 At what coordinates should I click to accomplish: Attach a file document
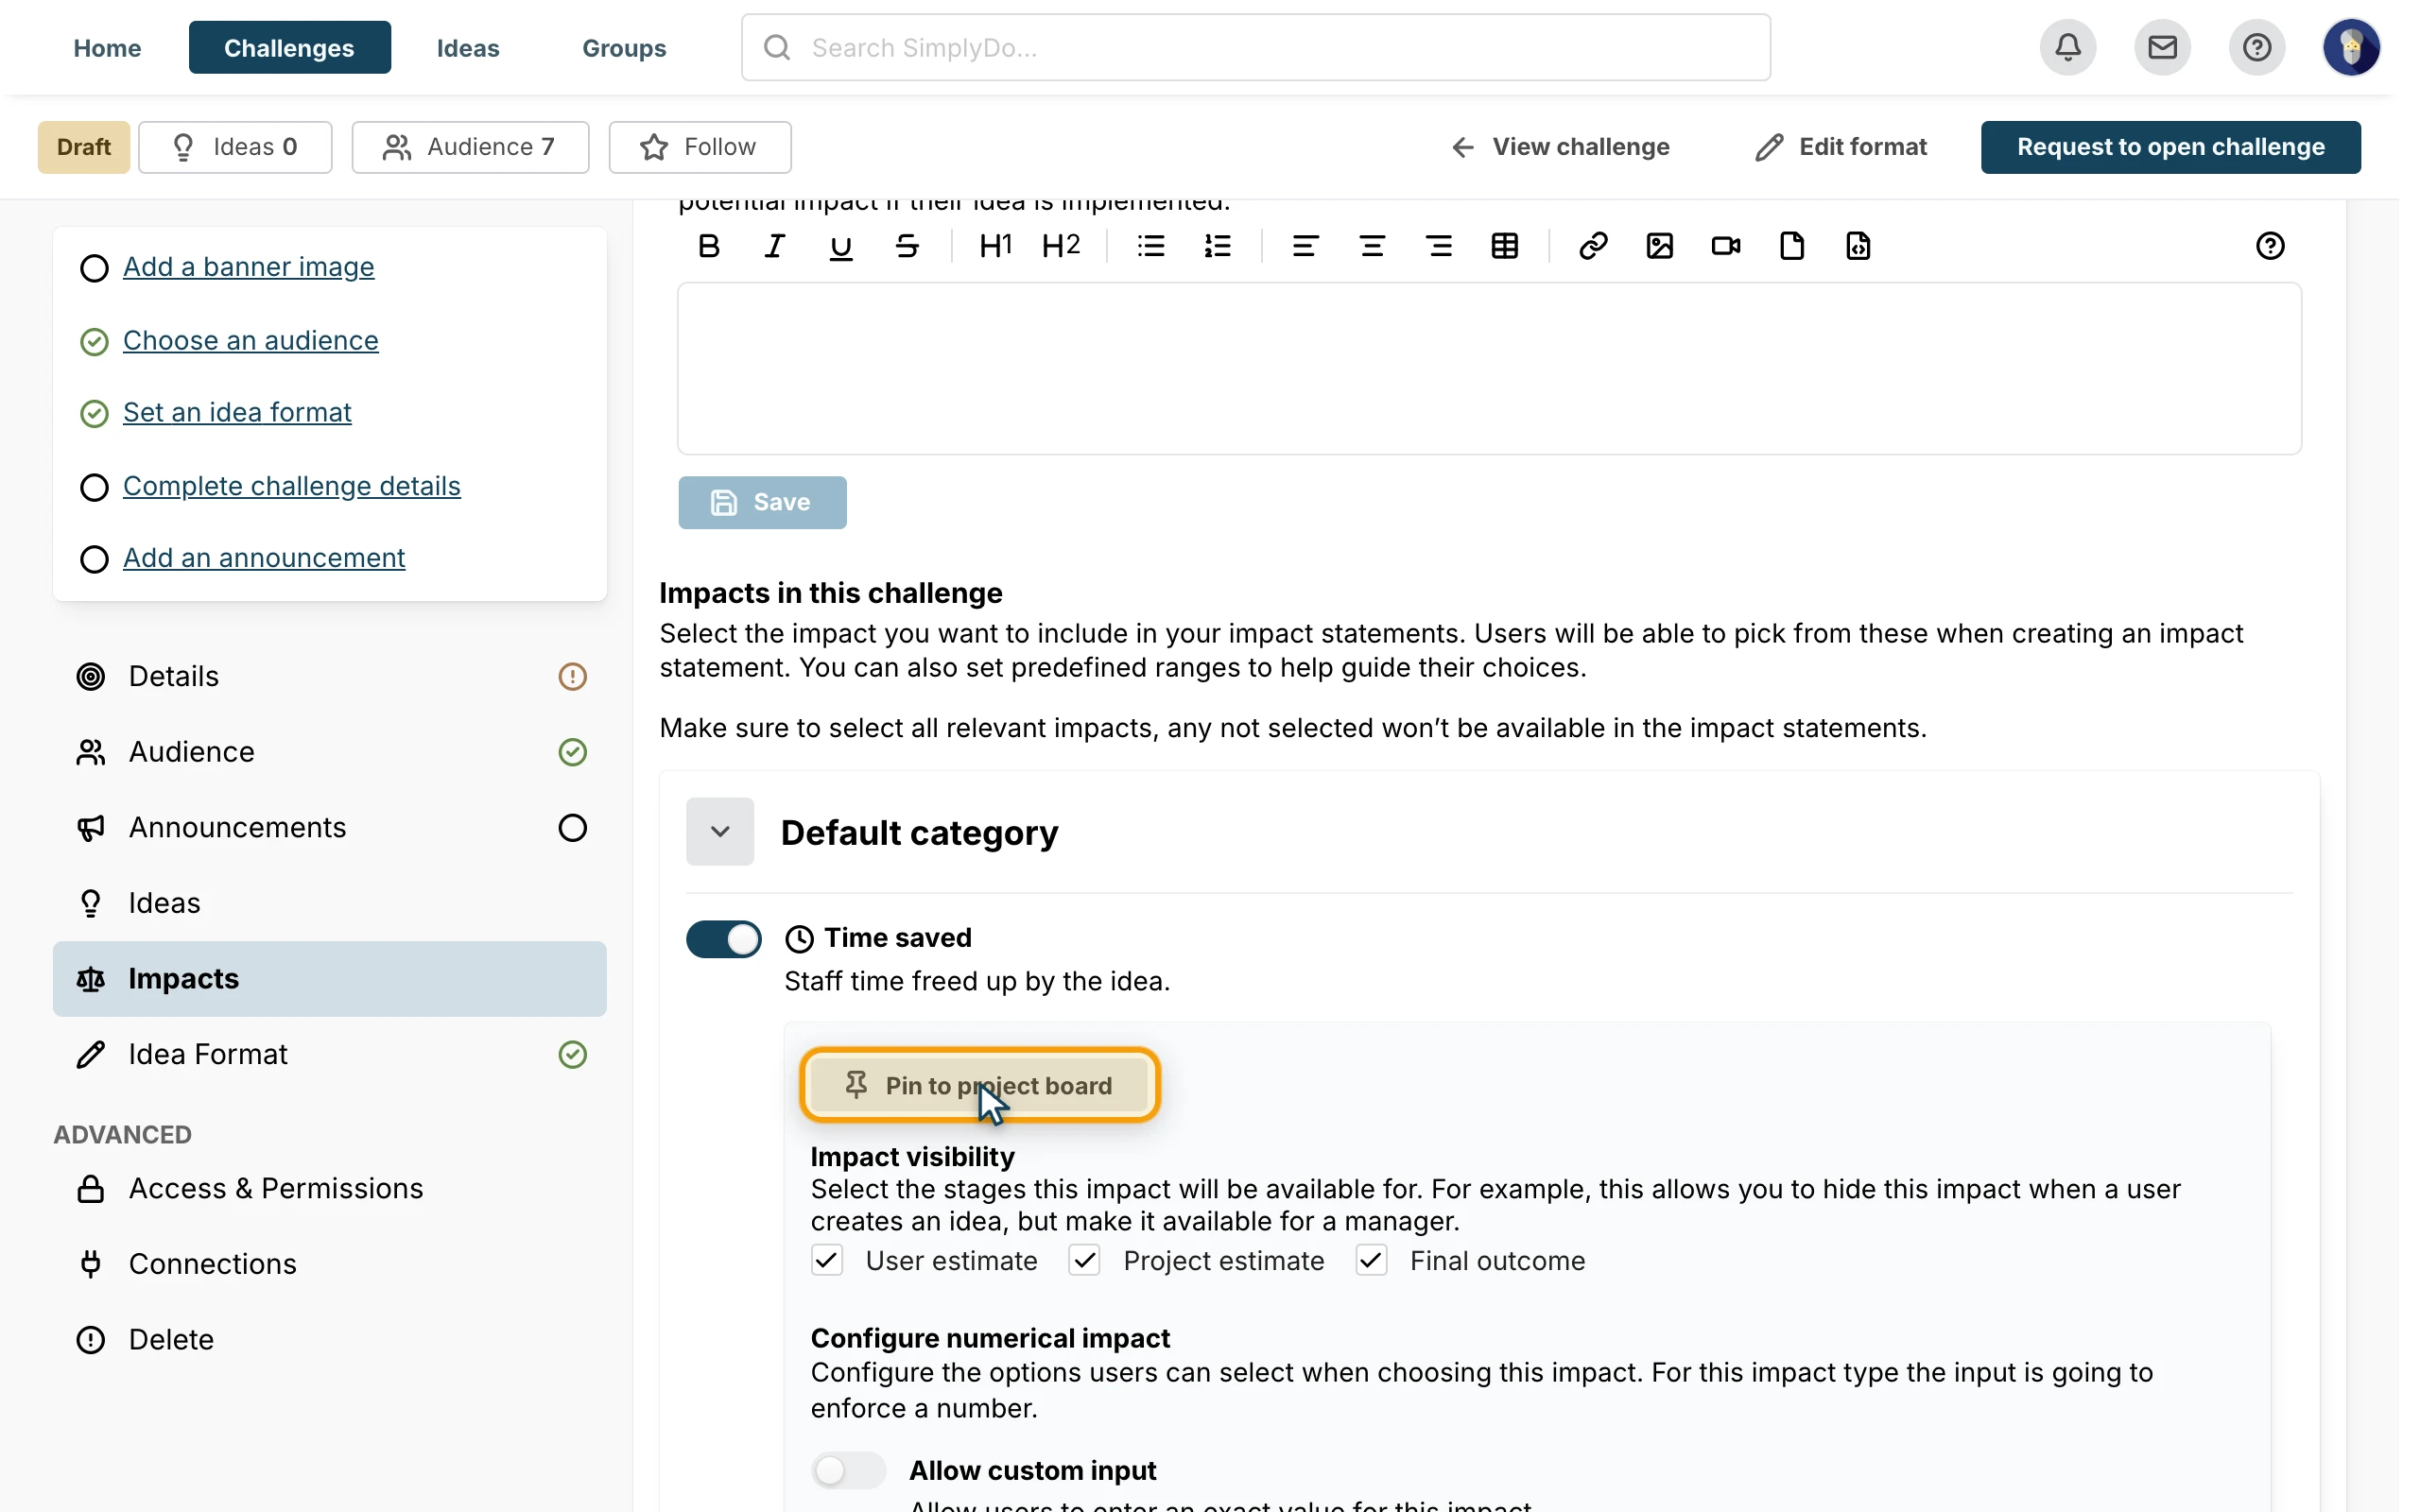pos(1792,246)
